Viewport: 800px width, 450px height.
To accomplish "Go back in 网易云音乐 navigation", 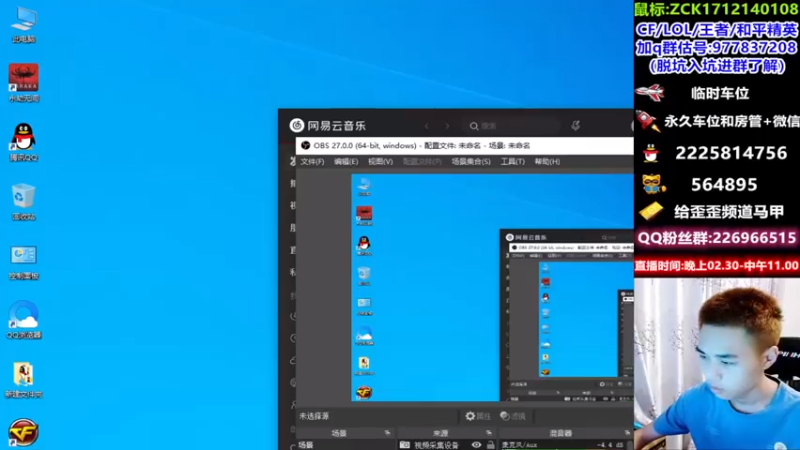I will coord(427,126).
